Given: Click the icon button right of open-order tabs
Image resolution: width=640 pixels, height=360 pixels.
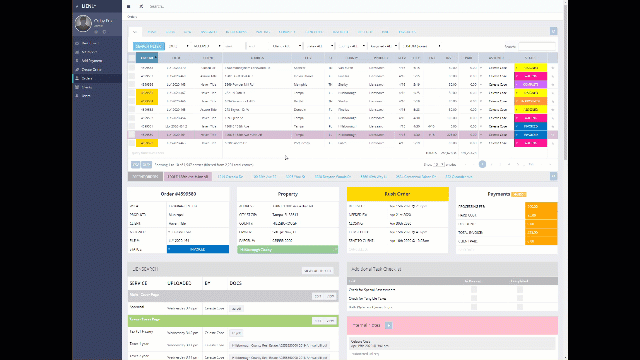Looking at the screenshot, I should pos(553,176).
